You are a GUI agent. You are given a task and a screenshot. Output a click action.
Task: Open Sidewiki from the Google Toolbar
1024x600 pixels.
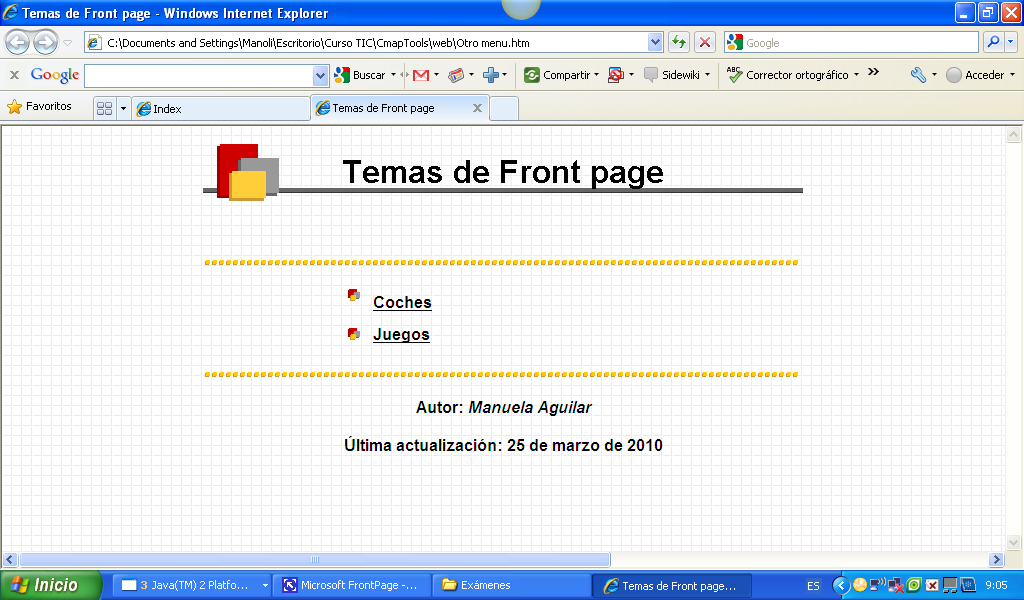[671, 75]
